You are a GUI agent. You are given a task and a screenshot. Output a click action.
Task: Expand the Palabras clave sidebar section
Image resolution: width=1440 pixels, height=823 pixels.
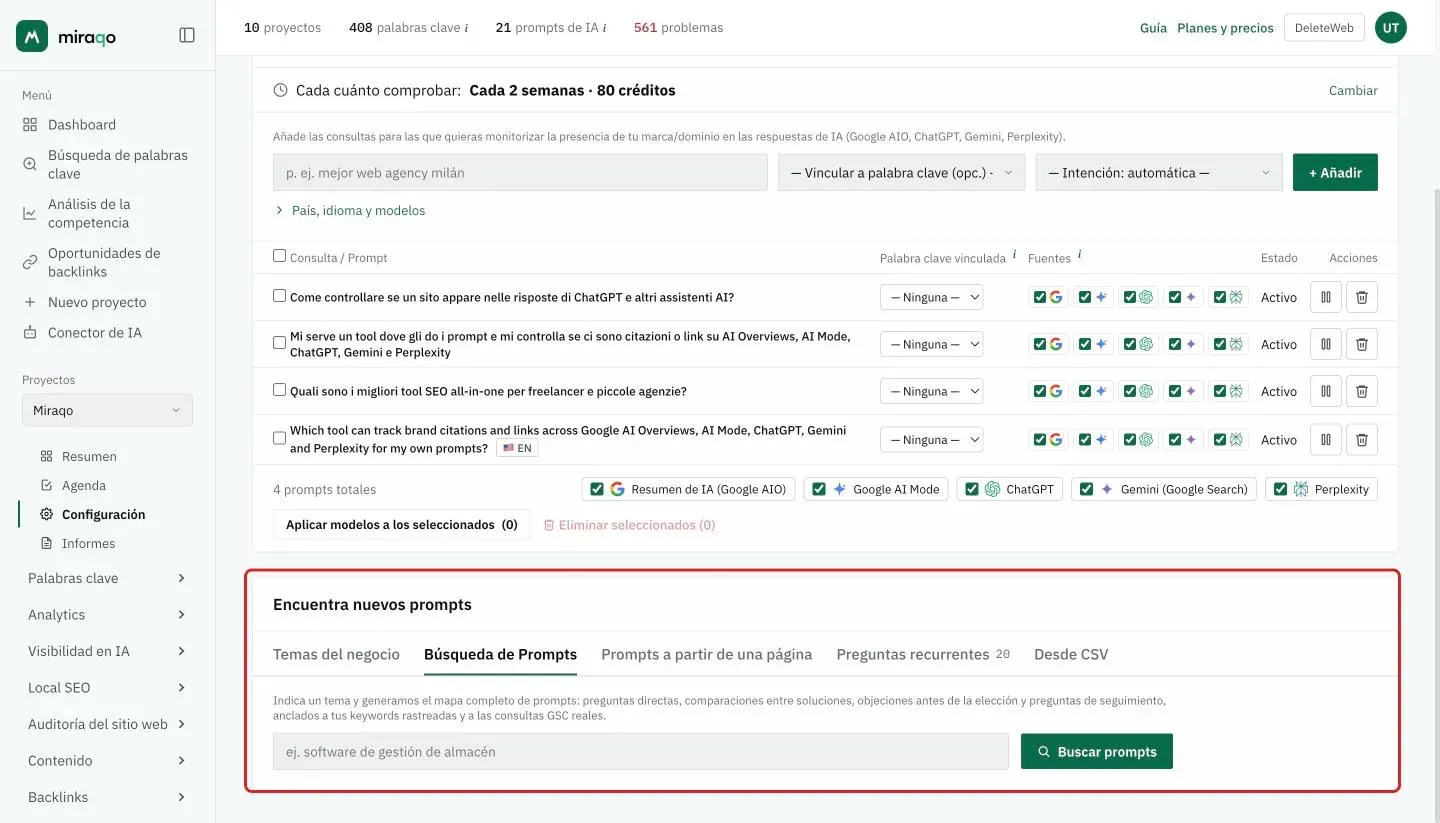pyautogui.click(x=107, y=578)
